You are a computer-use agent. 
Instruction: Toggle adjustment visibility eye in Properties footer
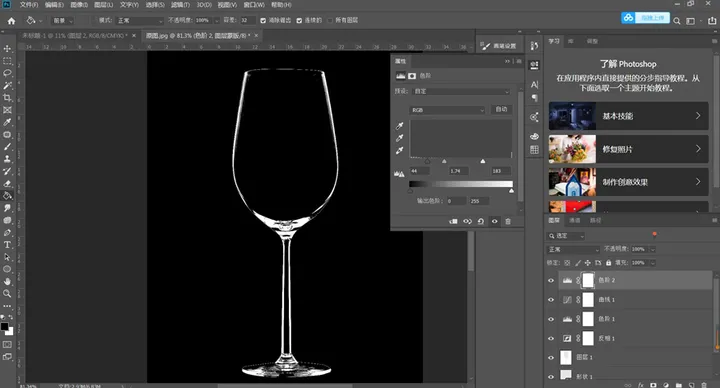click(495, 221)
